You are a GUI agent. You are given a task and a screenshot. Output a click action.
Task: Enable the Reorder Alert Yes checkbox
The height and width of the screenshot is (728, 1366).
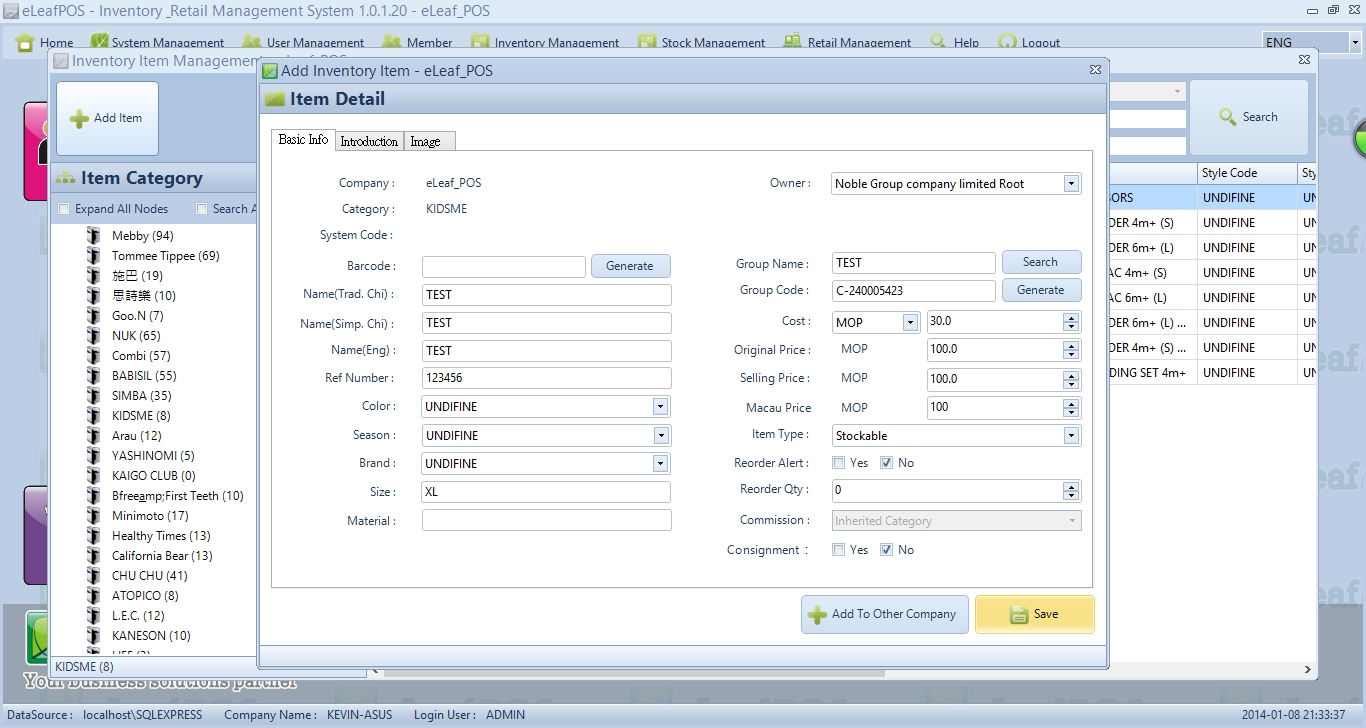coord(839,463)
